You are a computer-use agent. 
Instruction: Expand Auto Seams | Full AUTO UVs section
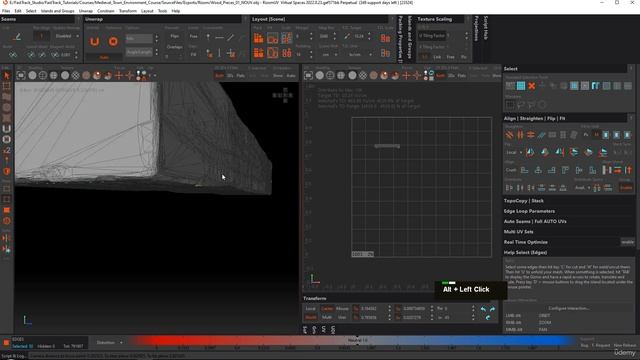pos(535,221)
